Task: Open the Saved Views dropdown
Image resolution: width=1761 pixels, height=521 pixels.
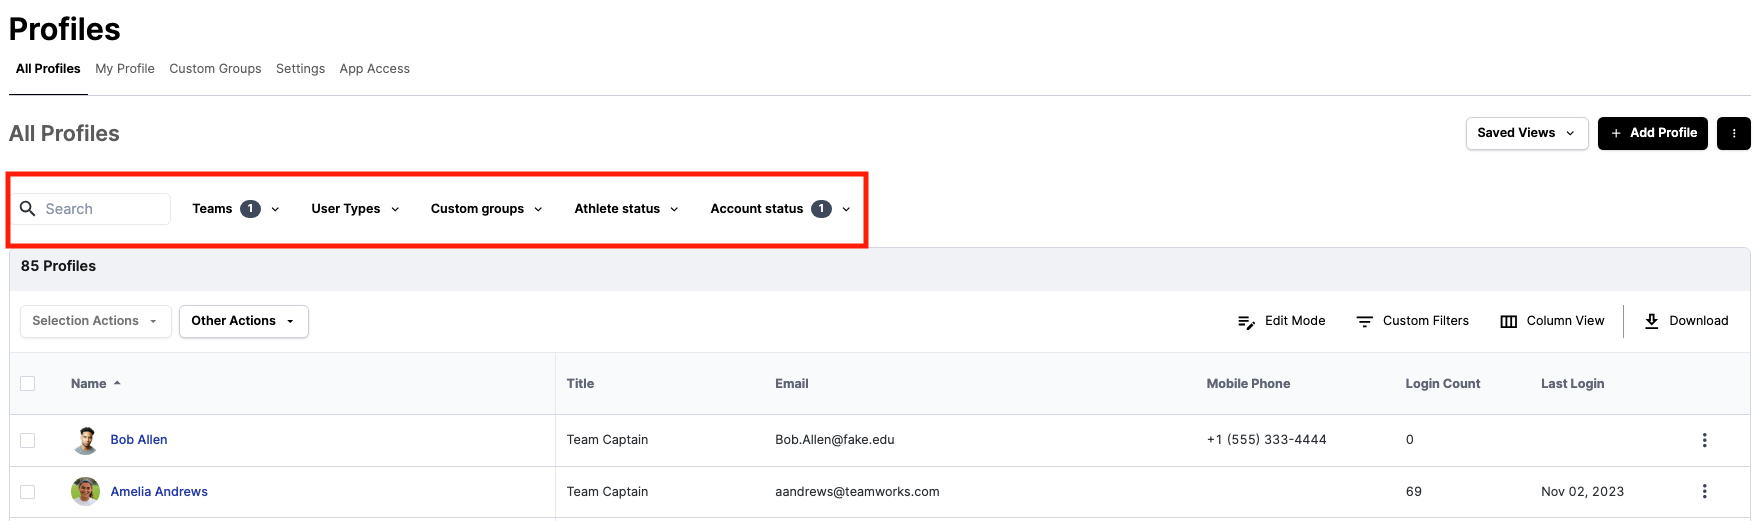Action: pyautogui.click(x=1526, y=133)
